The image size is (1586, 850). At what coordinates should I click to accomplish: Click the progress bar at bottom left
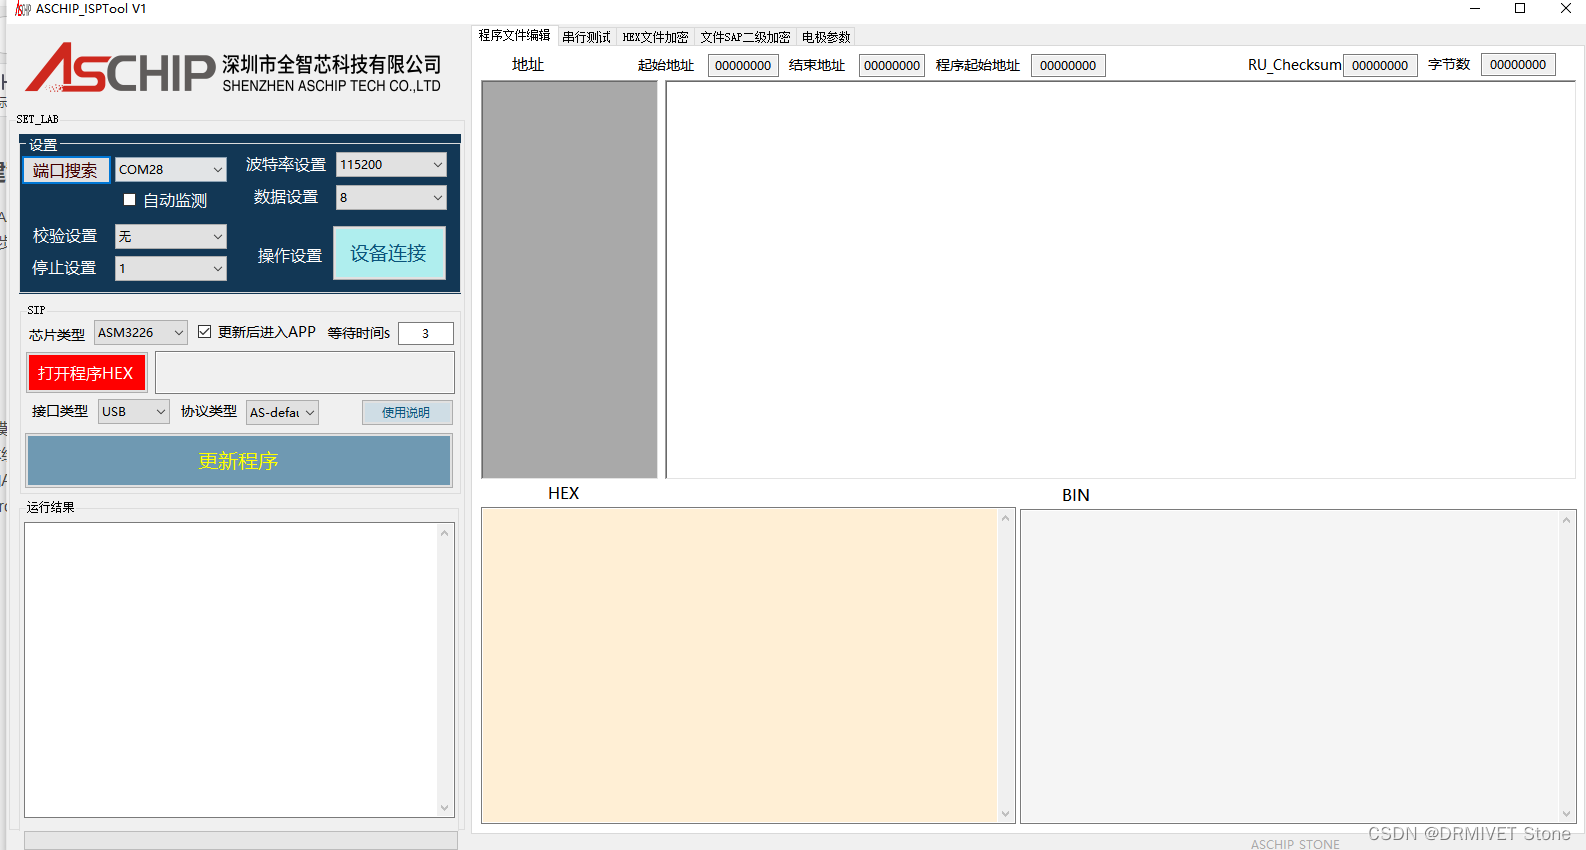tap(241, 841)
